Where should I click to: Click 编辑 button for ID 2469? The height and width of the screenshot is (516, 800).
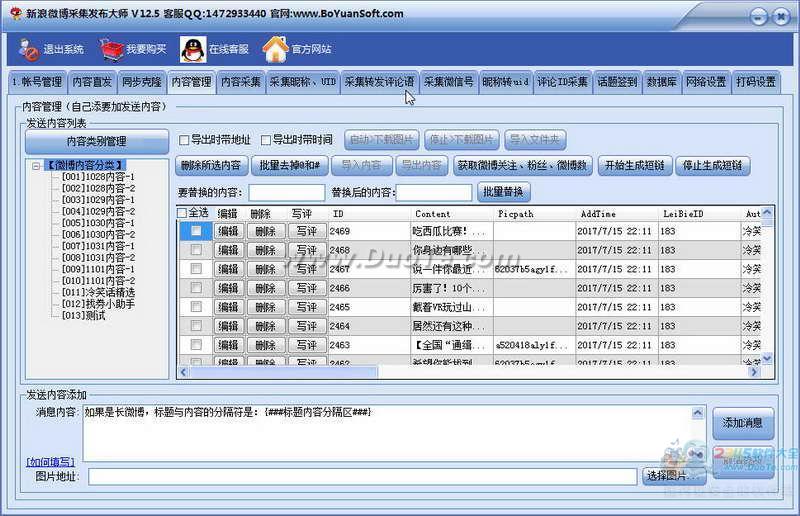coord(229,231)
